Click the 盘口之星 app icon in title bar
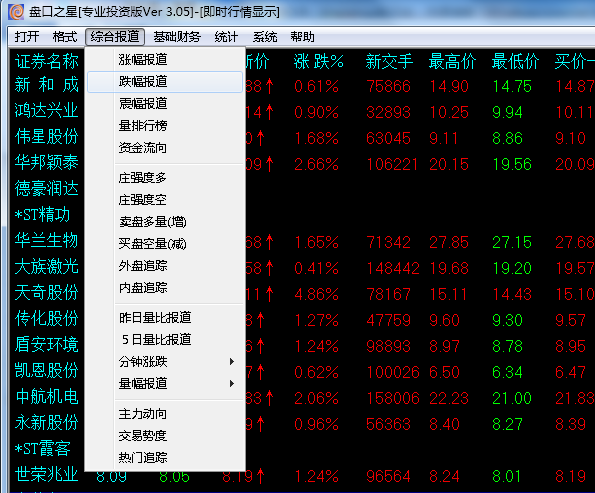 click(16, 12)
